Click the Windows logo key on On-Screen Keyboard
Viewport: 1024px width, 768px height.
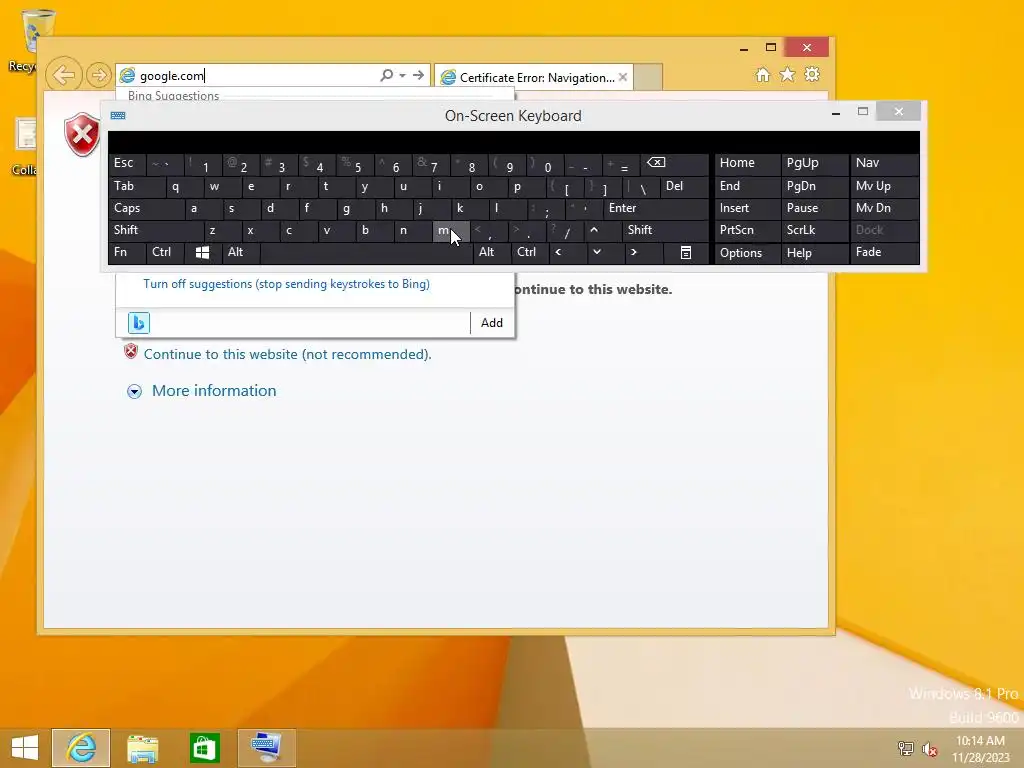(x=202, y=252)
